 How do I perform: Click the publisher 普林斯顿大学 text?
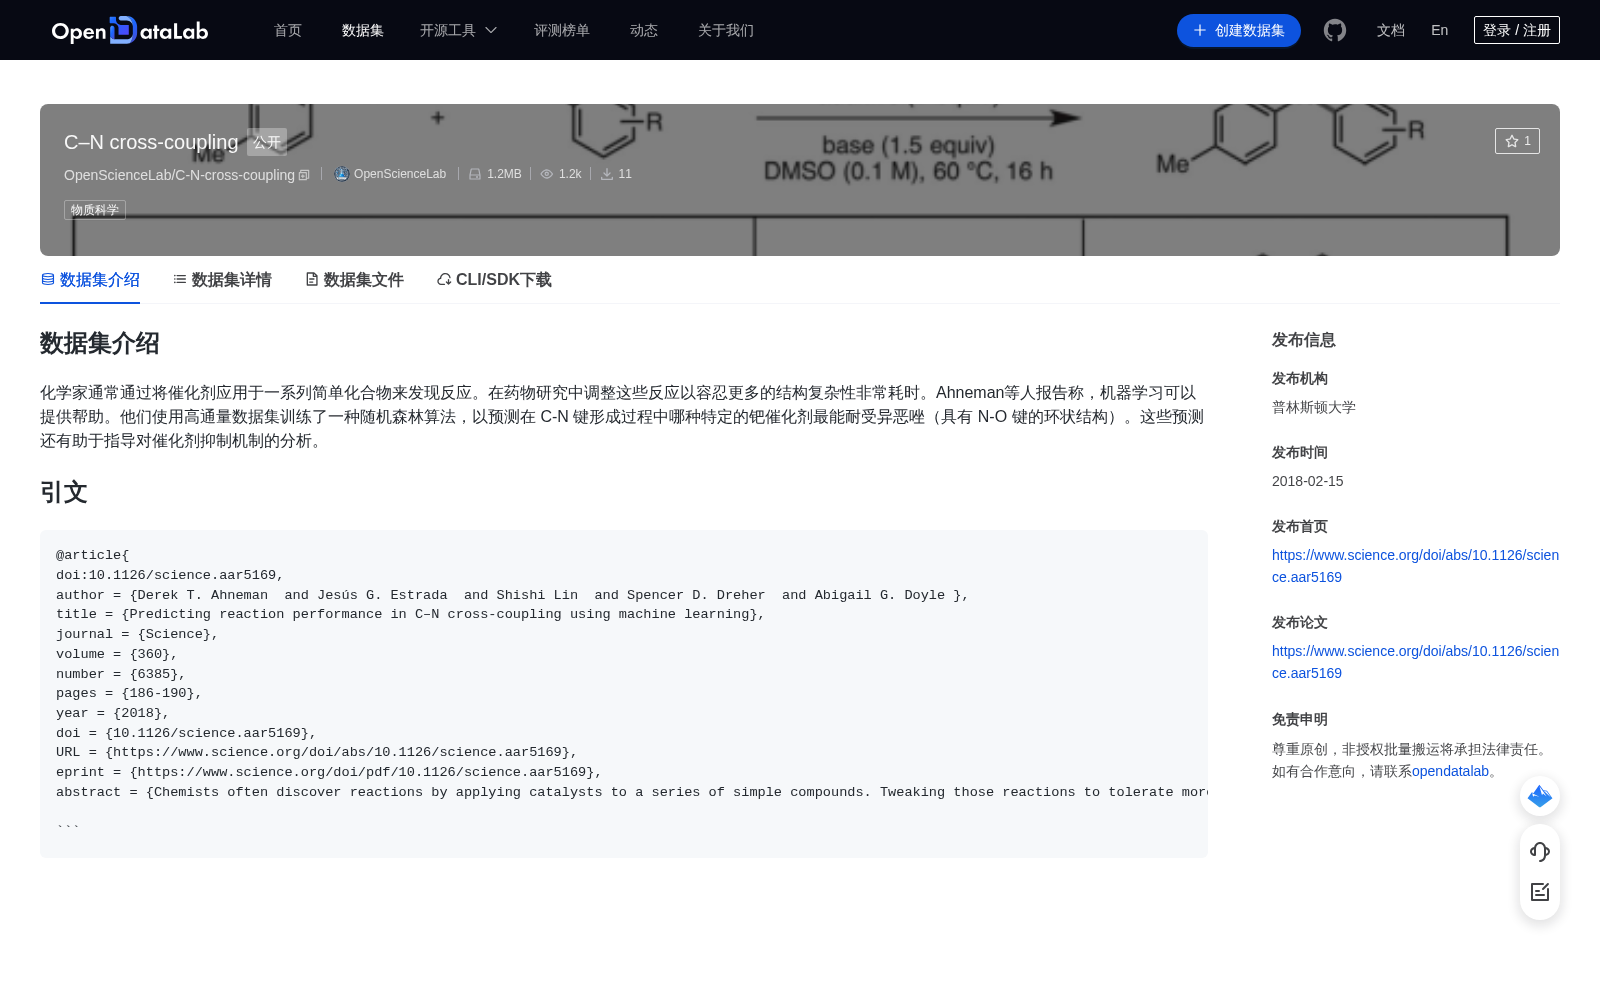coord(1314,407)
